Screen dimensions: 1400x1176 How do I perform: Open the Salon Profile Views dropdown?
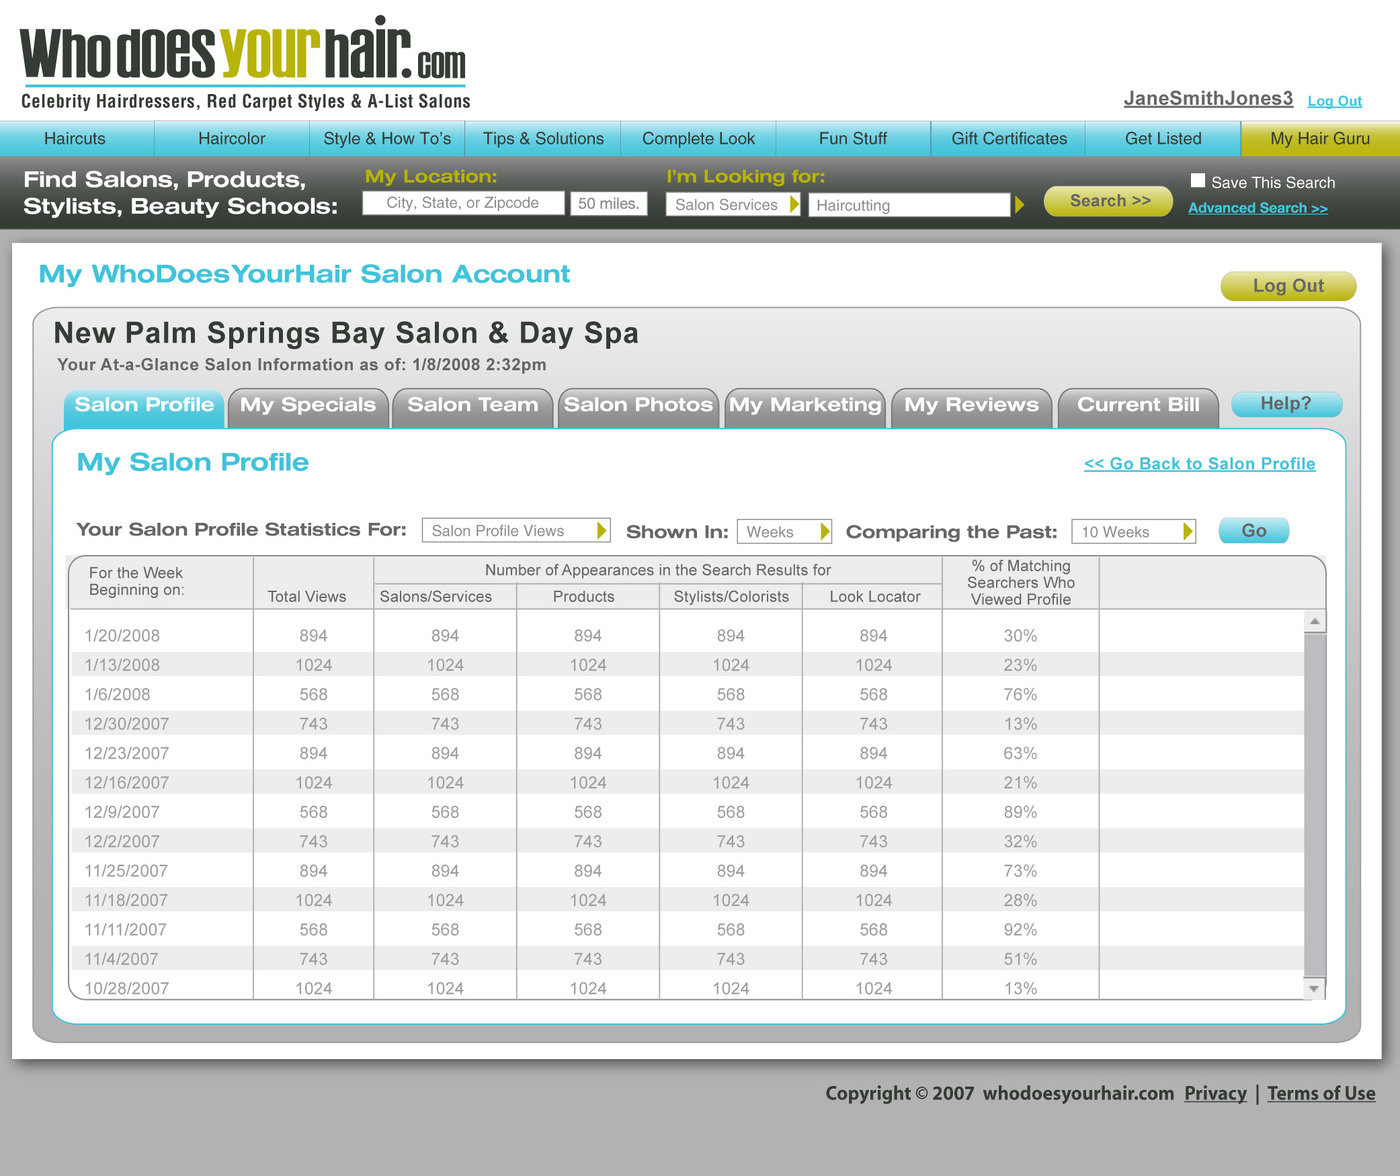(516, 530)
